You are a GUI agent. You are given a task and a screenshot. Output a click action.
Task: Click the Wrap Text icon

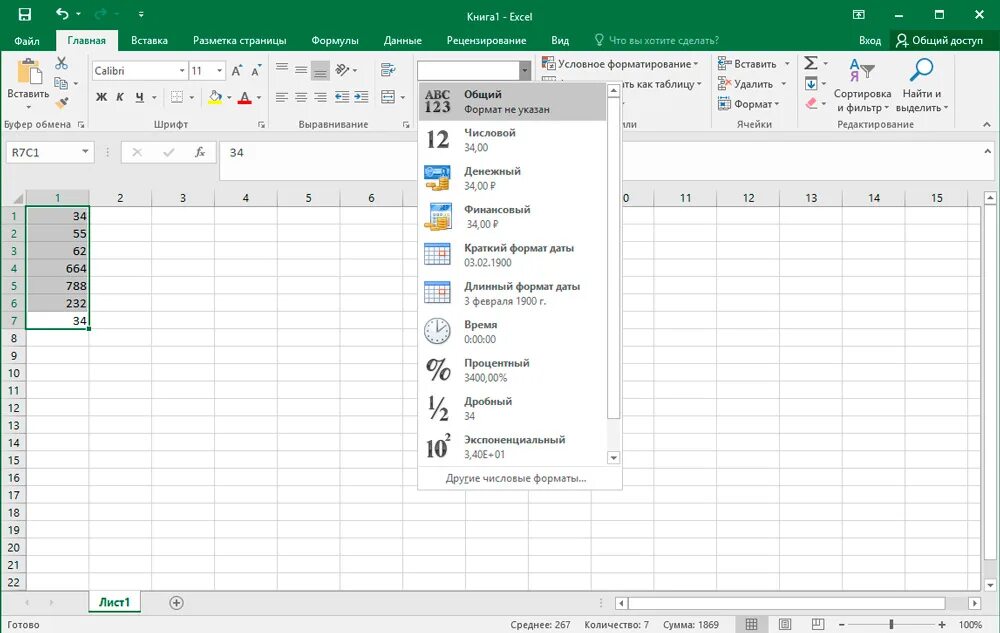point(387,69)
